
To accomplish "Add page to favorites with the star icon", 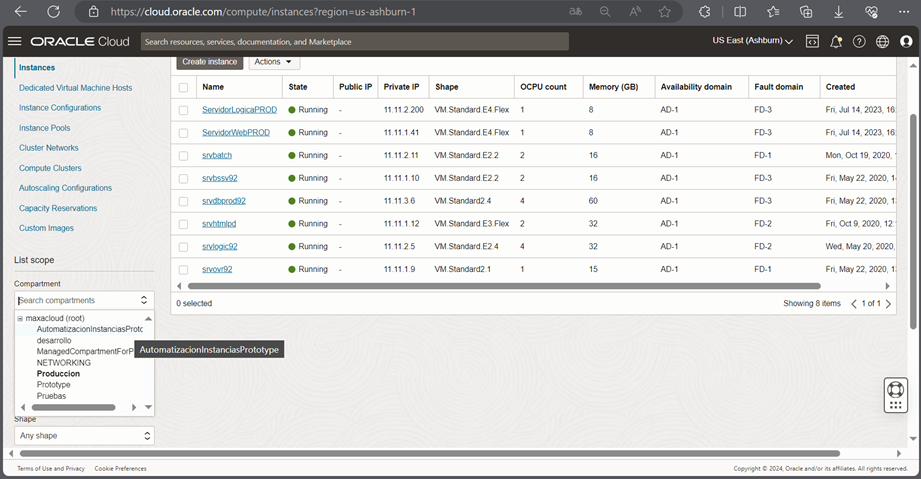I will tap(664, 12).
